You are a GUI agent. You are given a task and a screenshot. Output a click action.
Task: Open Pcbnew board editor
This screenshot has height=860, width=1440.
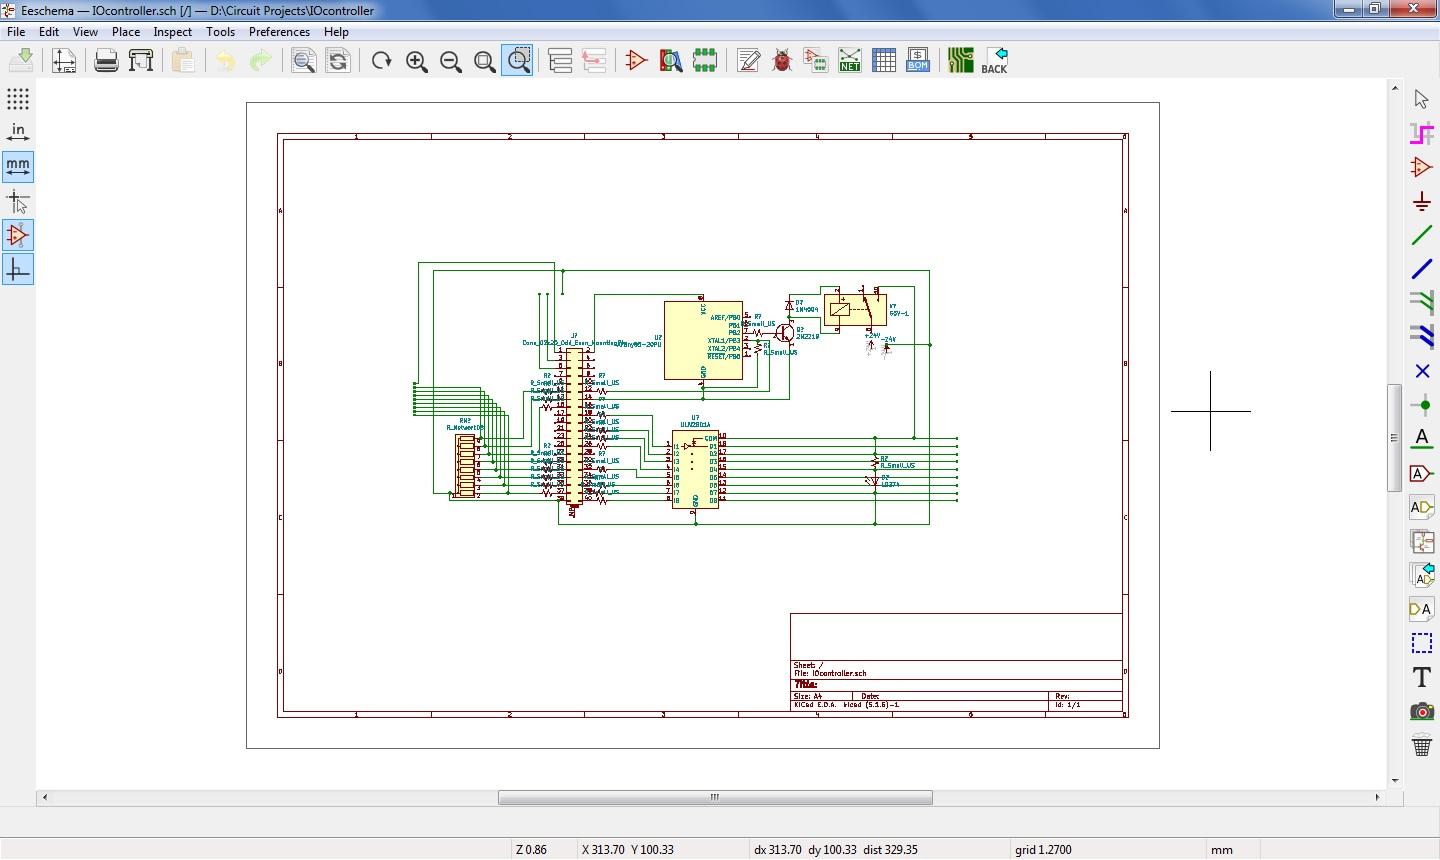pyautogui.click(x=961, y=60)
